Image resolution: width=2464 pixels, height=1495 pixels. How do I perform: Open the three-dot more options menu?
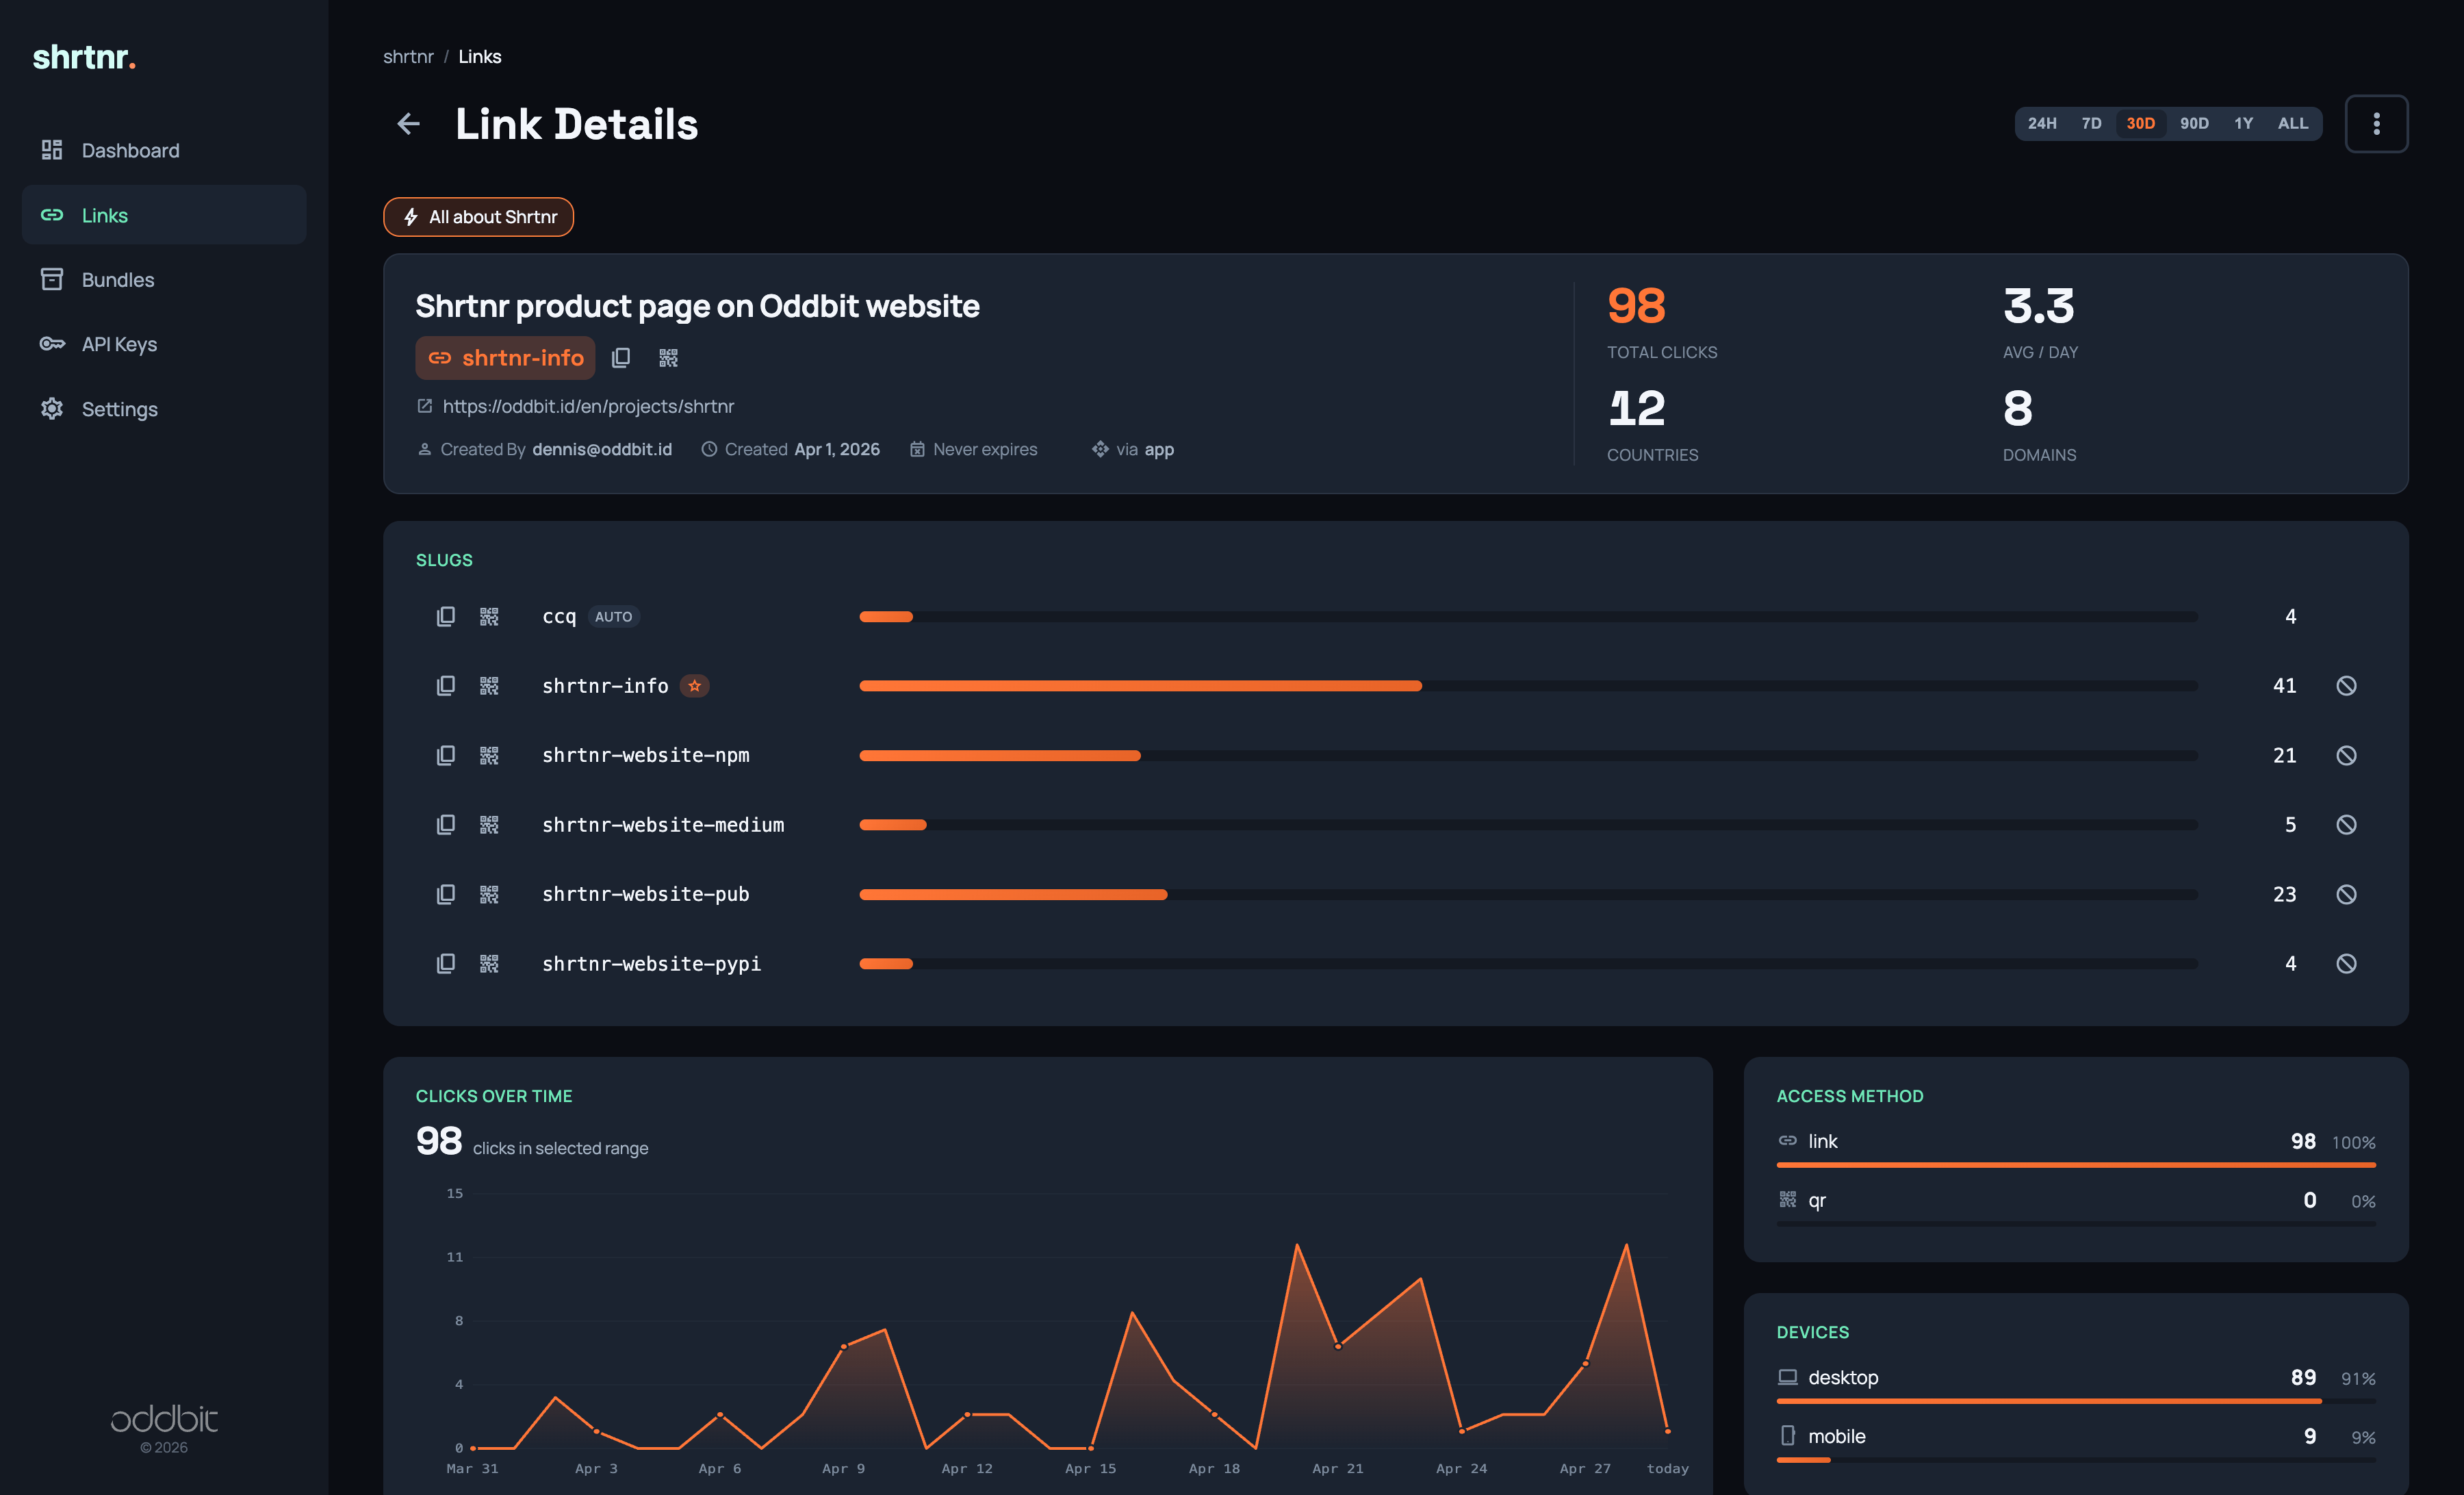coord(2376,124)
